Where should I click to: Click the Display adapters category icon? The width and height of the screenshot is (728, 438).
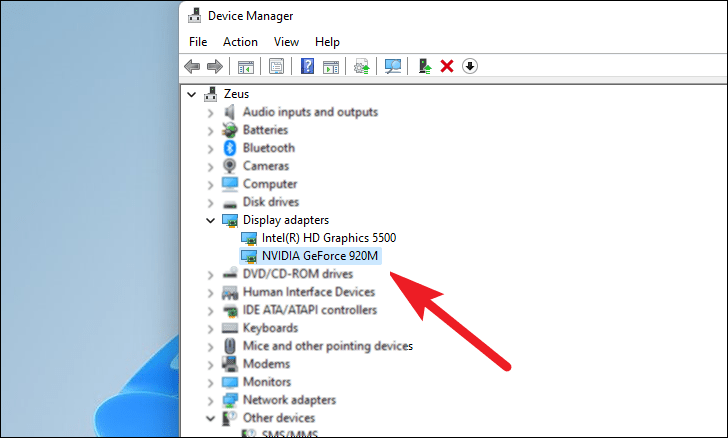[230, 220]
